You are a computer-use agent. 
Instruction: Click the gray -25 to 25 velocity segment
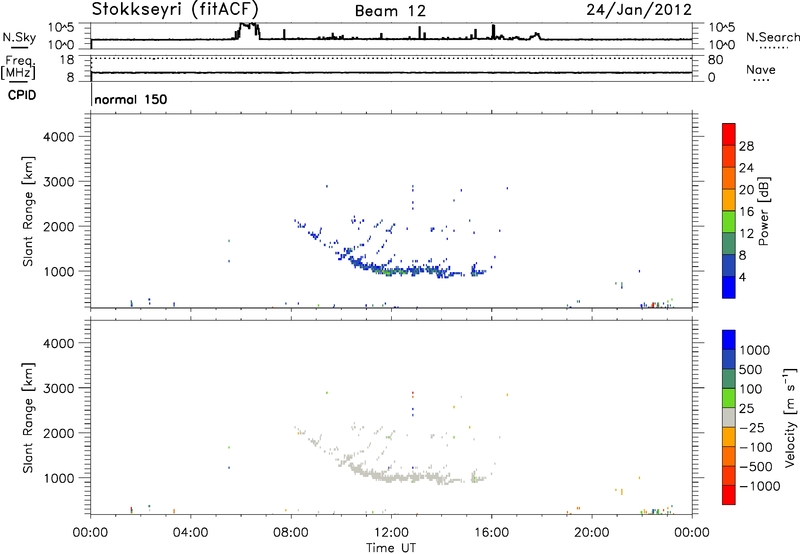[x=729, y=417]
